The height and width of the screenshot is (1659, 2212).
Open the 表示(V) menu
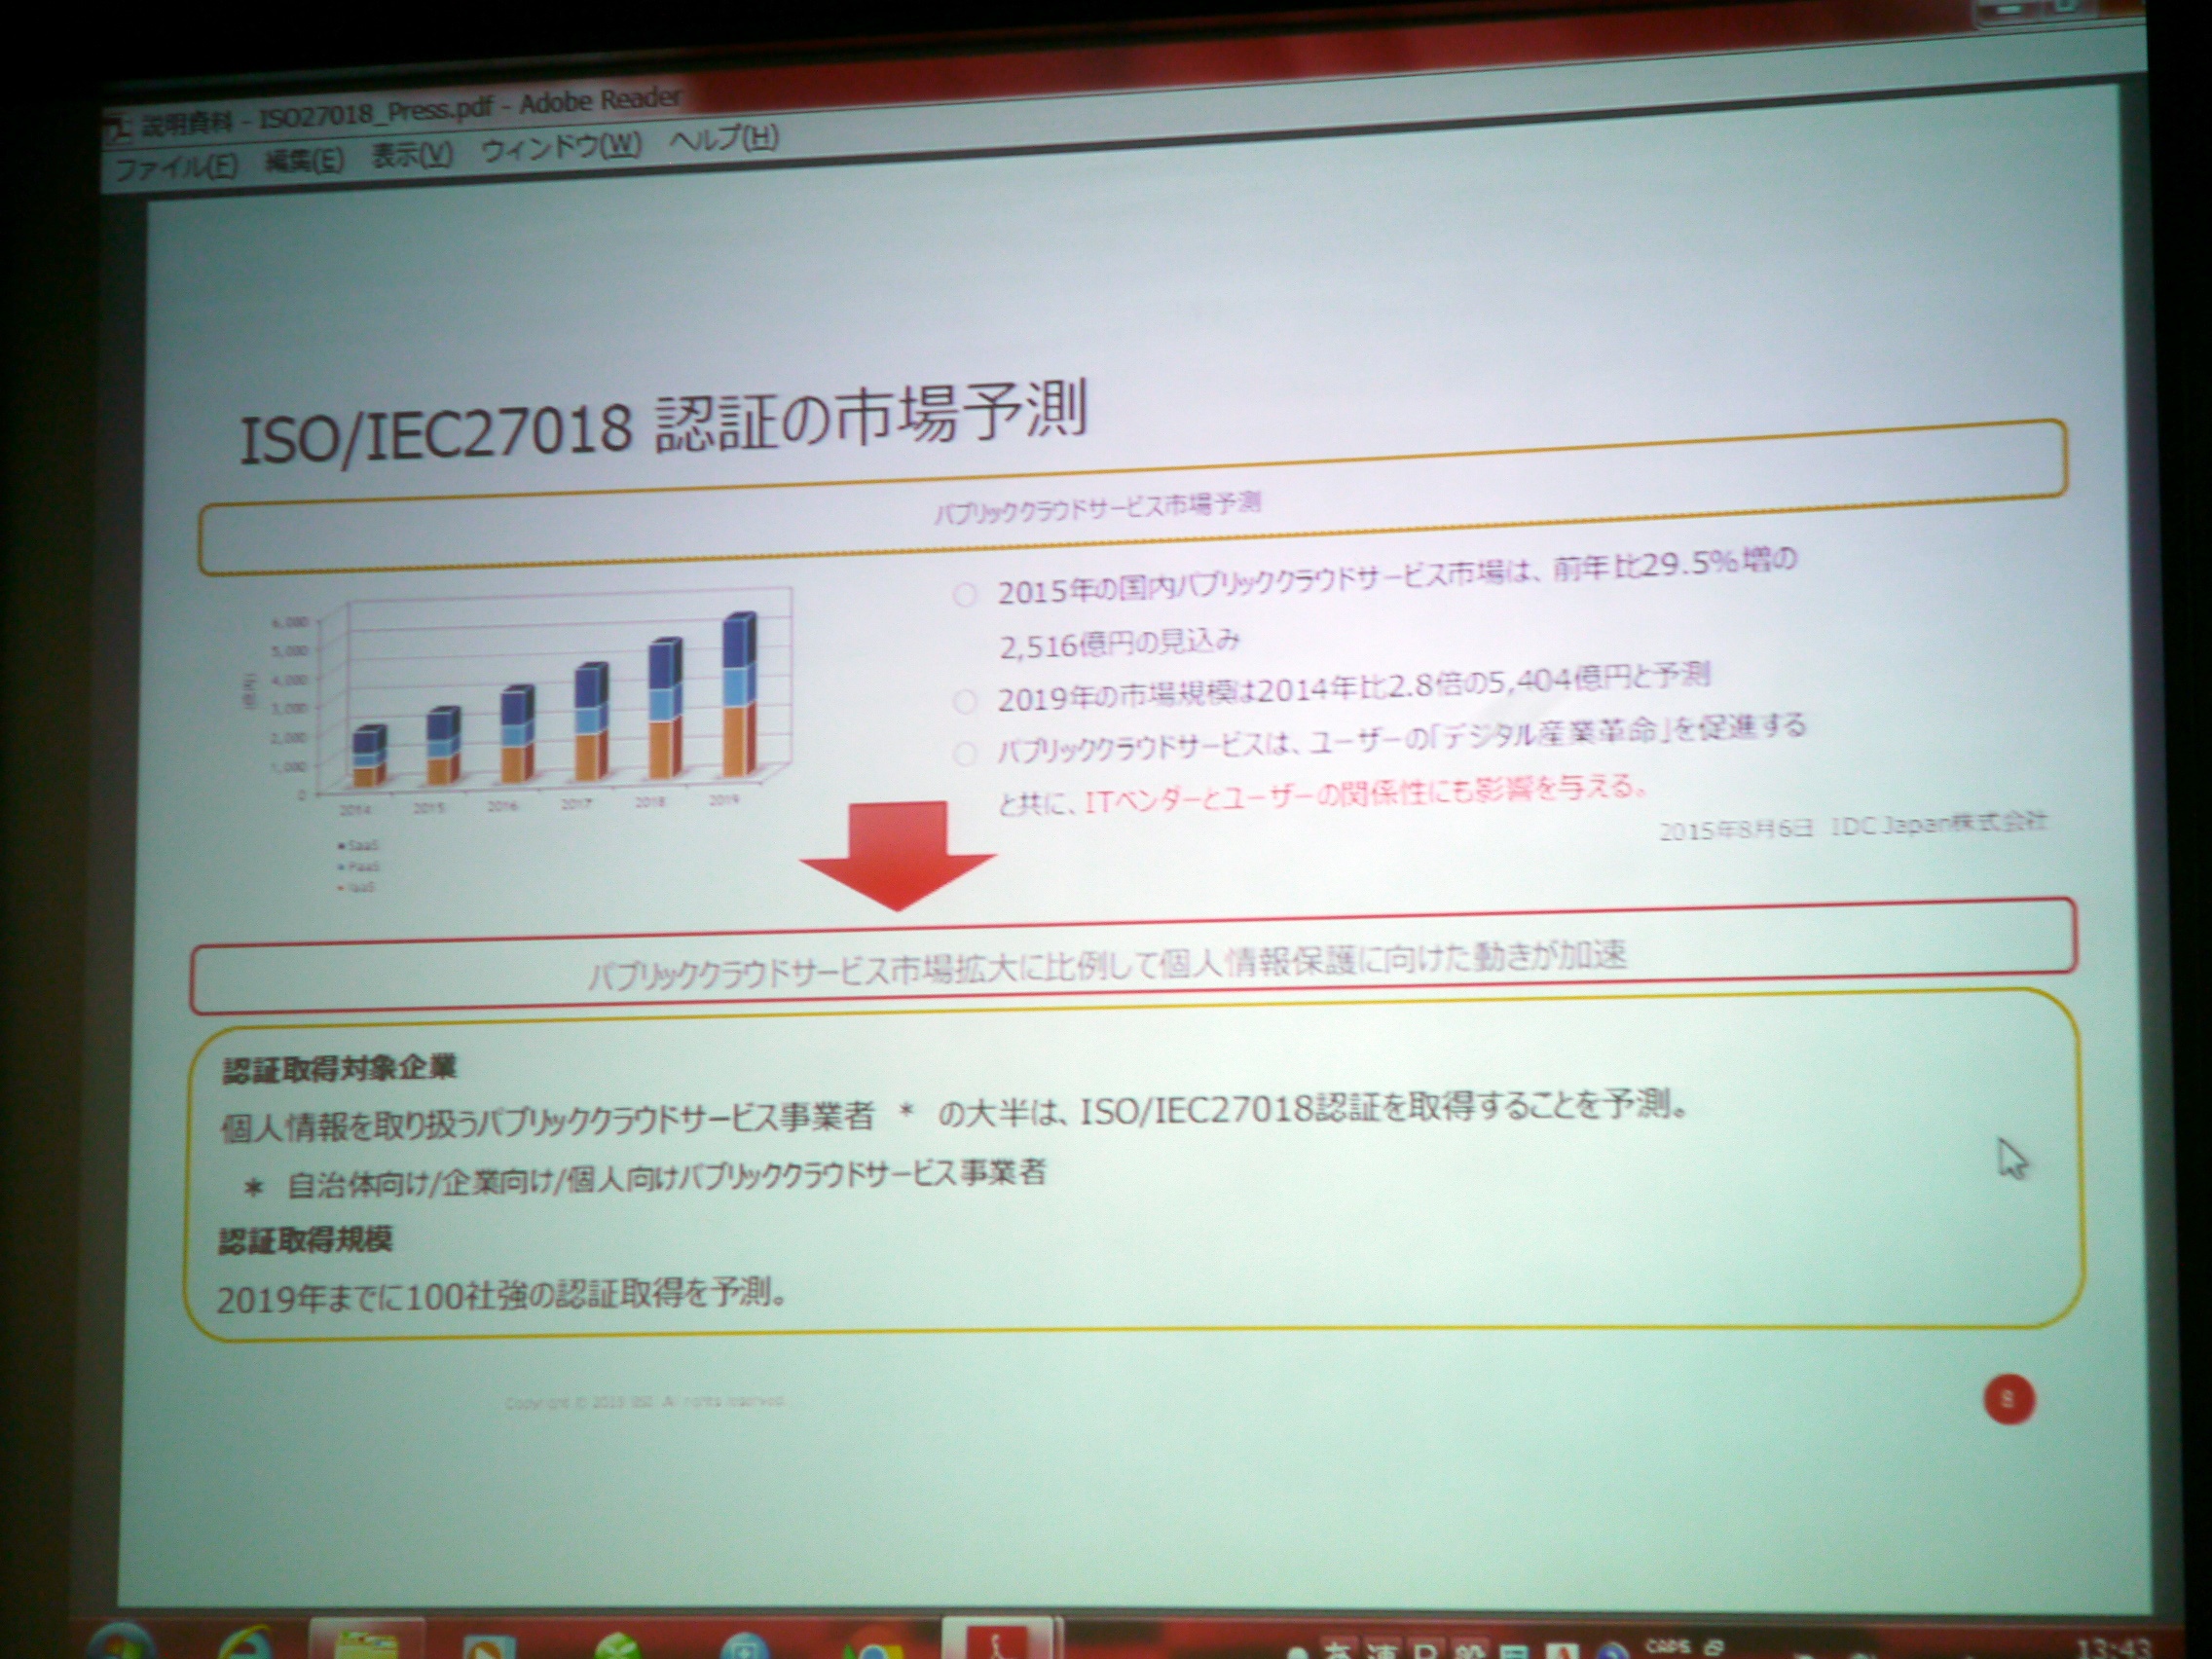[411, 154]
